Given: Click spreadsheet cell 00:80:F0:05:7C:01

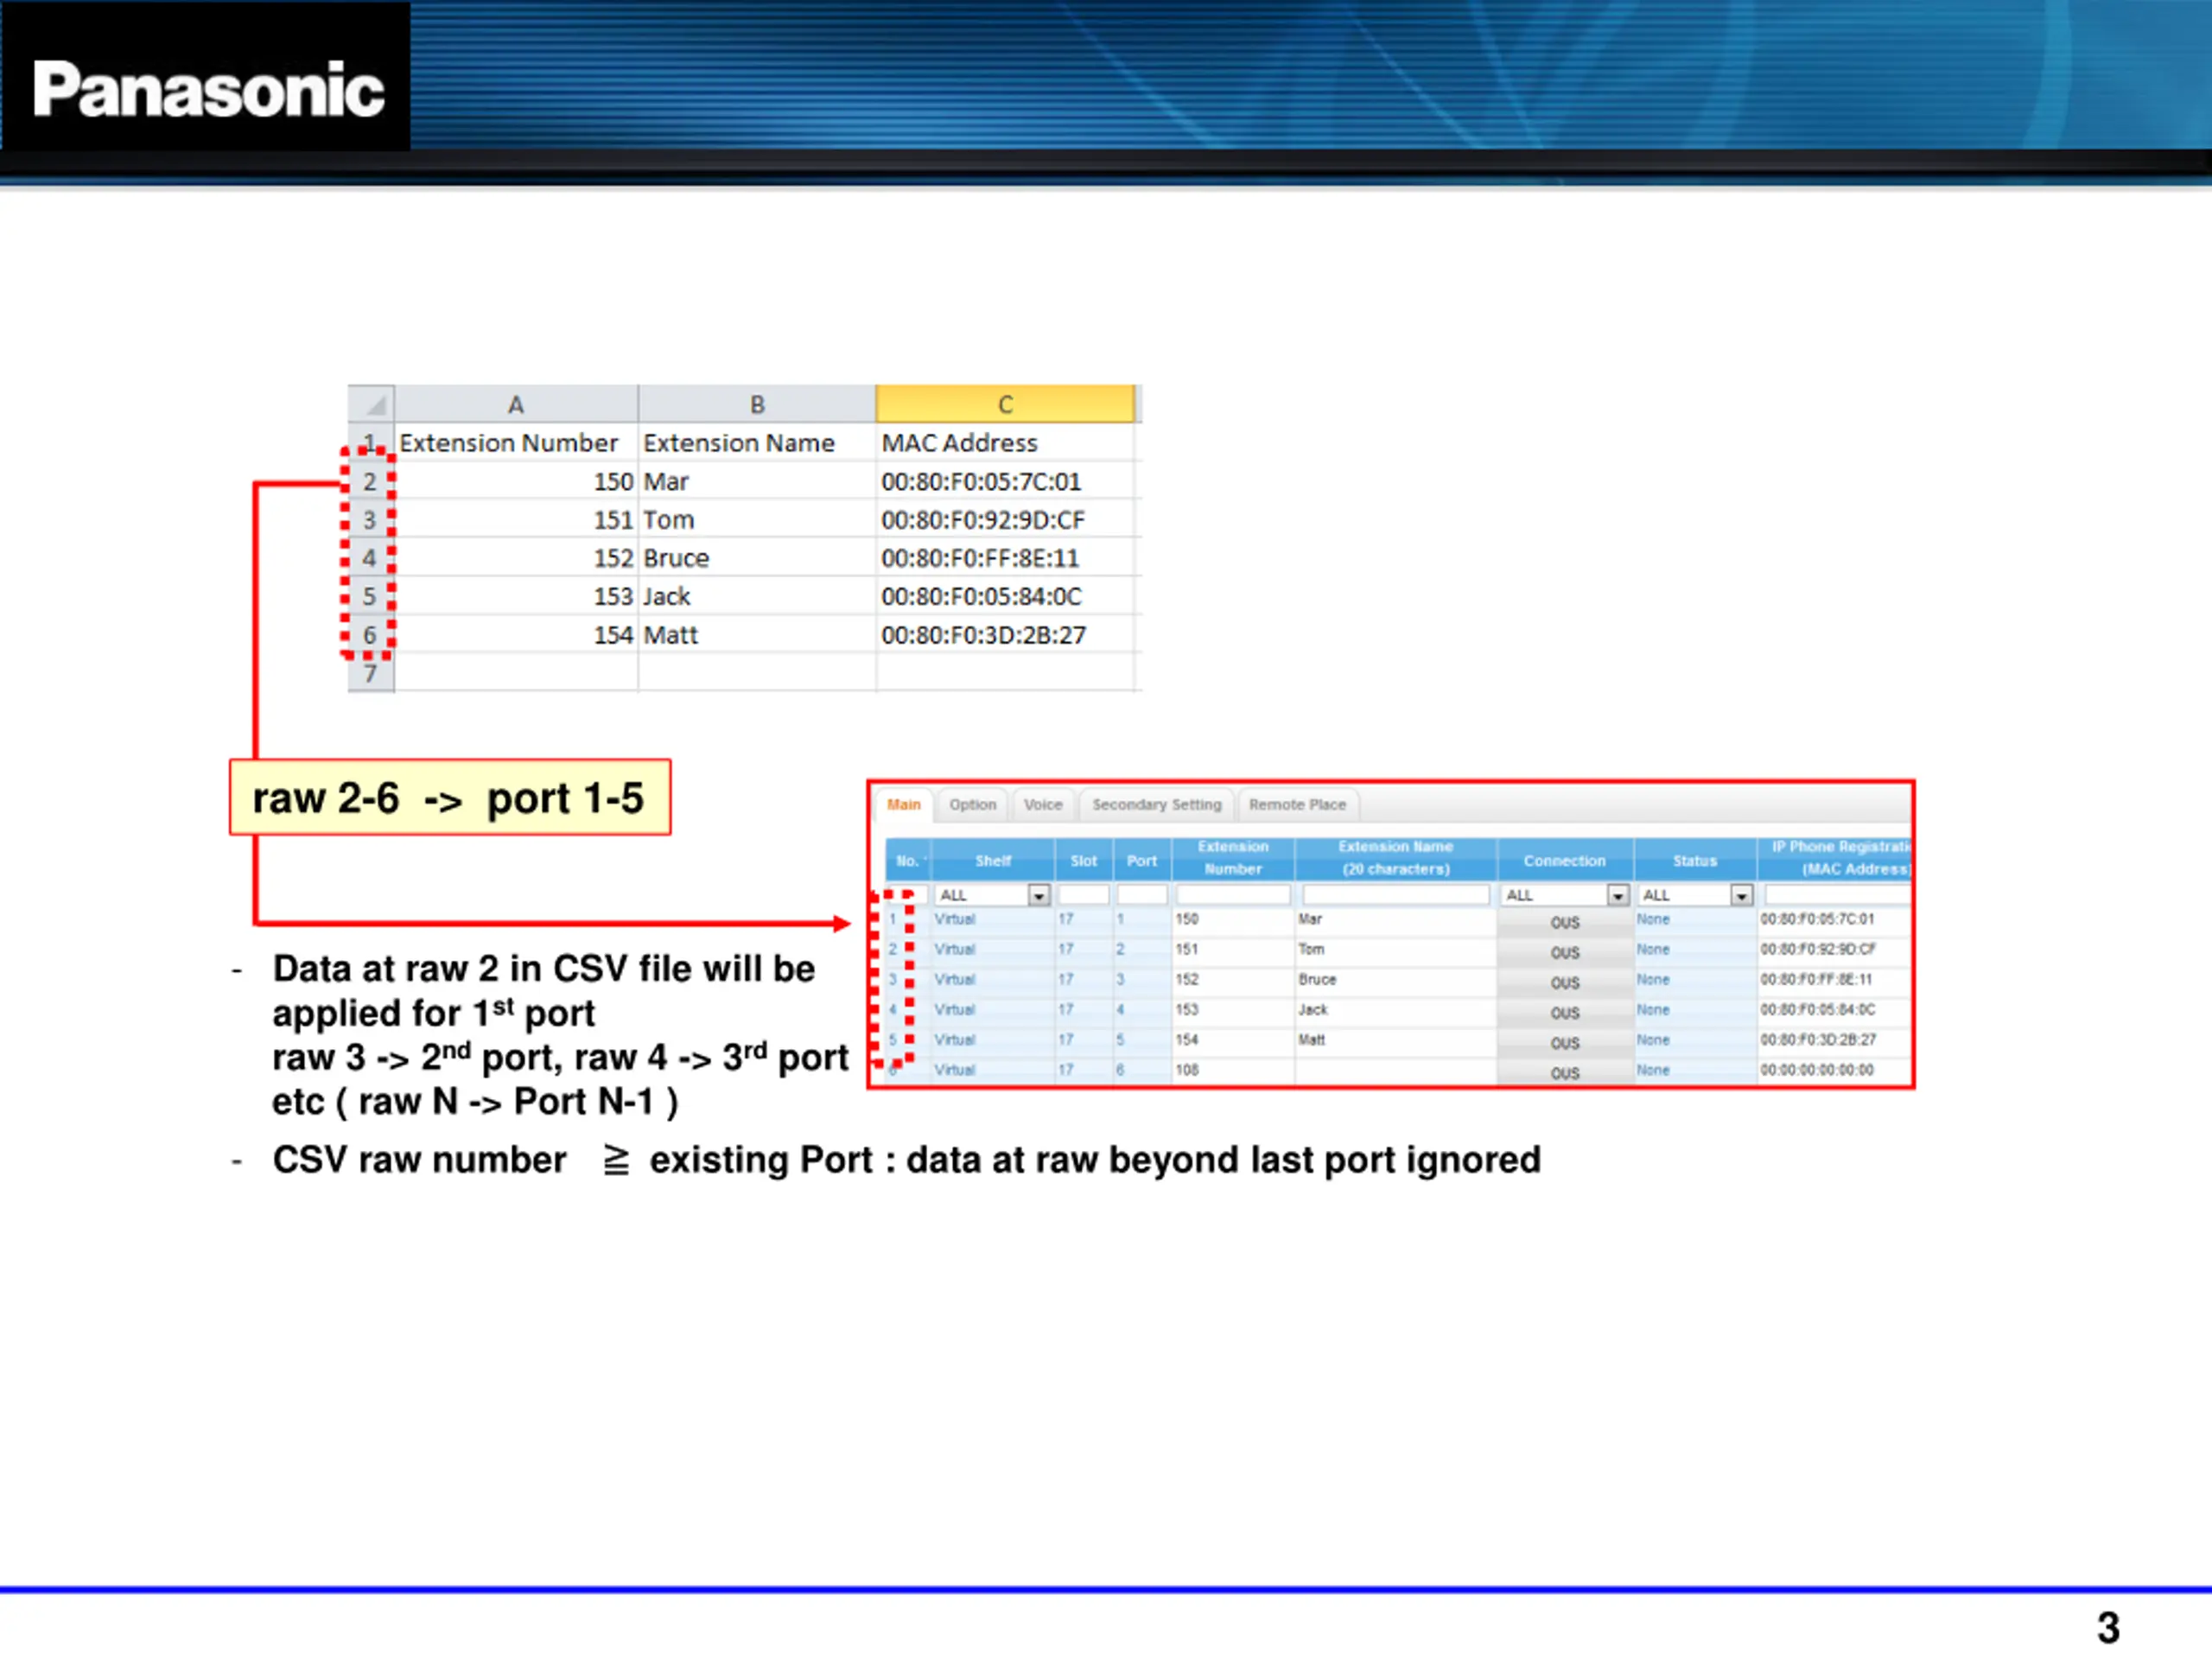Looking at the screenshot, I should pos(1005,482).
